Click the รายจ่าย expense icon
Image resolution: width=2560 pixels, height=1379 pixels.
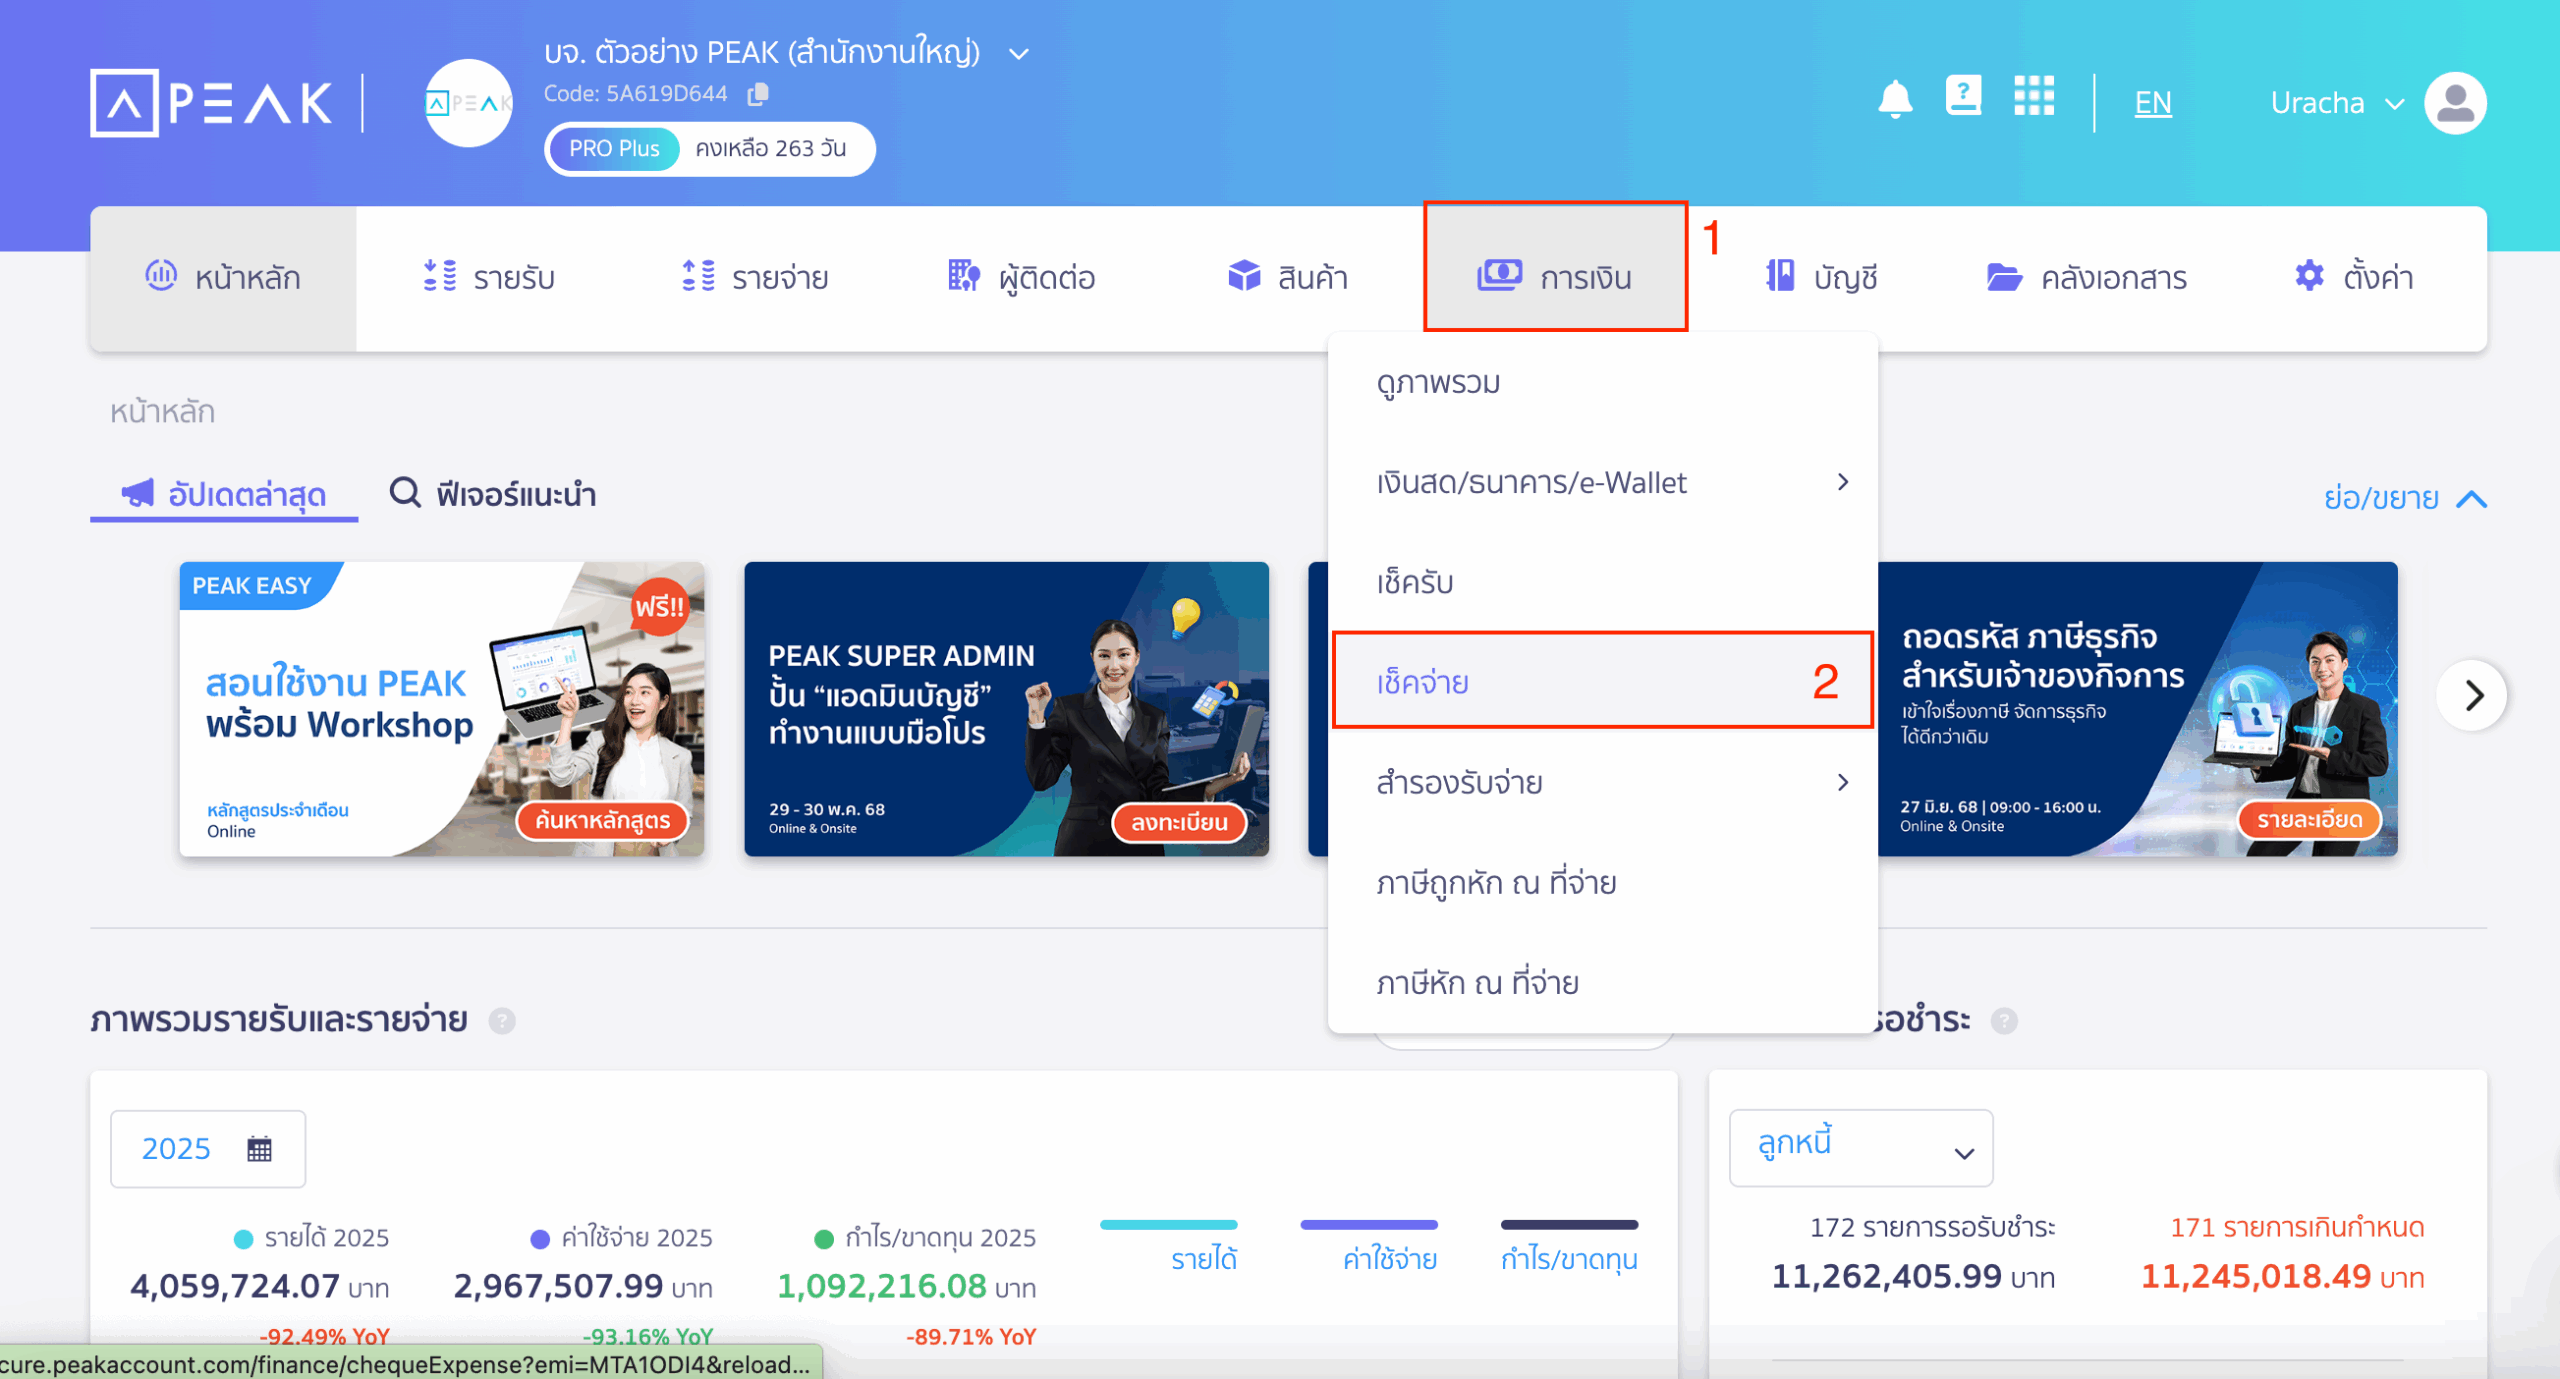(698, 275)
